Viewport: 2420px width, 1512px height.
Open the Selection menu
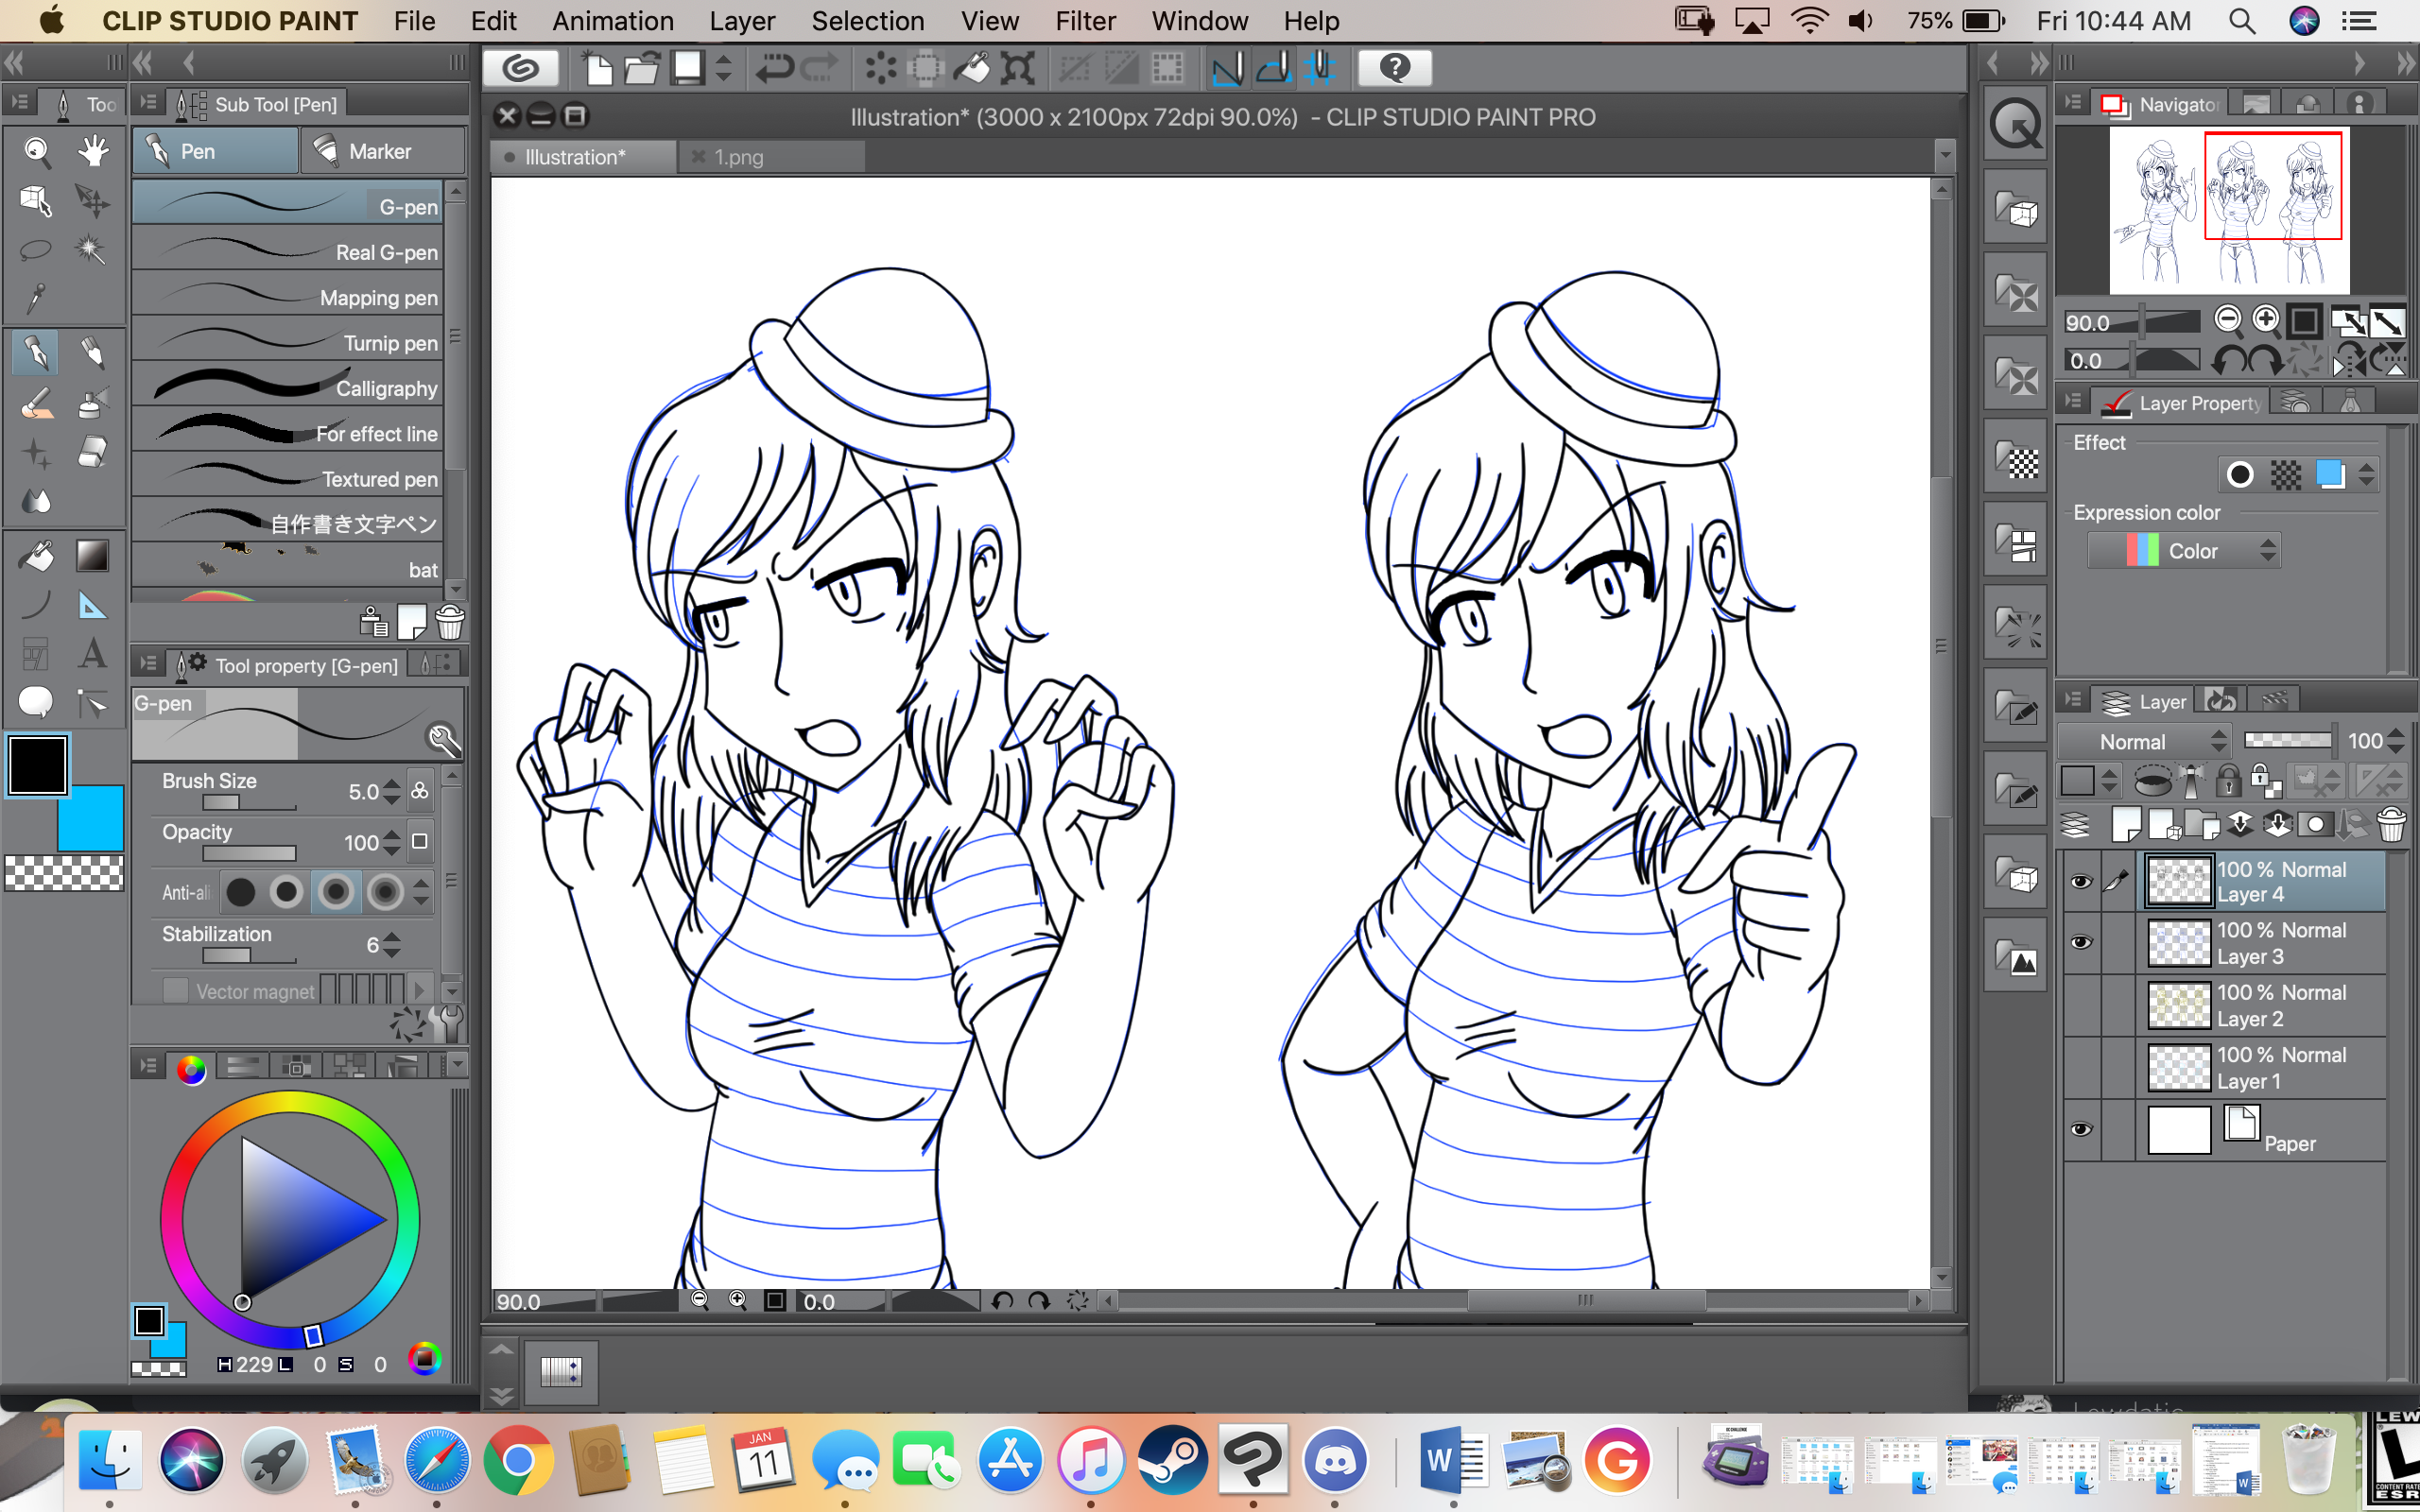click(x=868, y=21)
